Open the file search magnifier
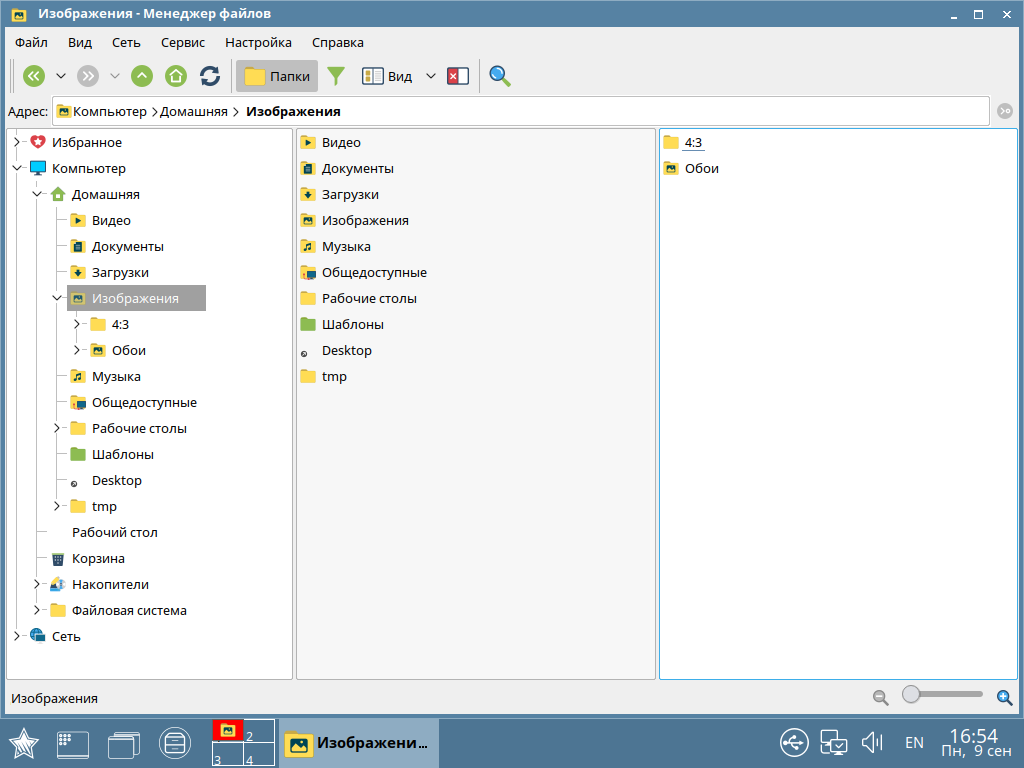This screenshot has width=1024, height=768. (x=500, y=76)
